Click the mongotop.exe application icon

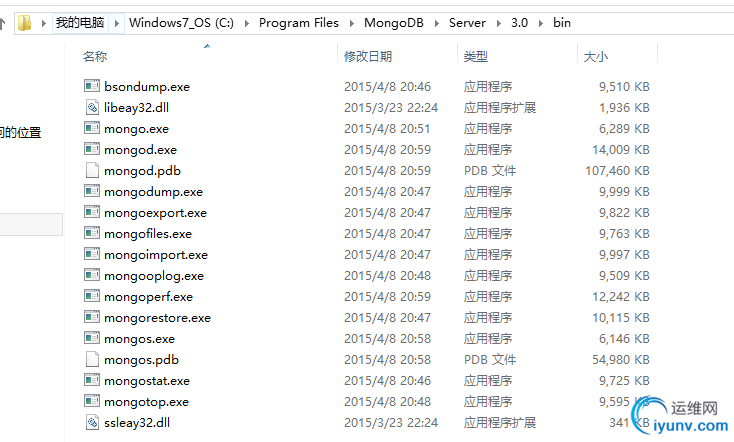[92, 401]
